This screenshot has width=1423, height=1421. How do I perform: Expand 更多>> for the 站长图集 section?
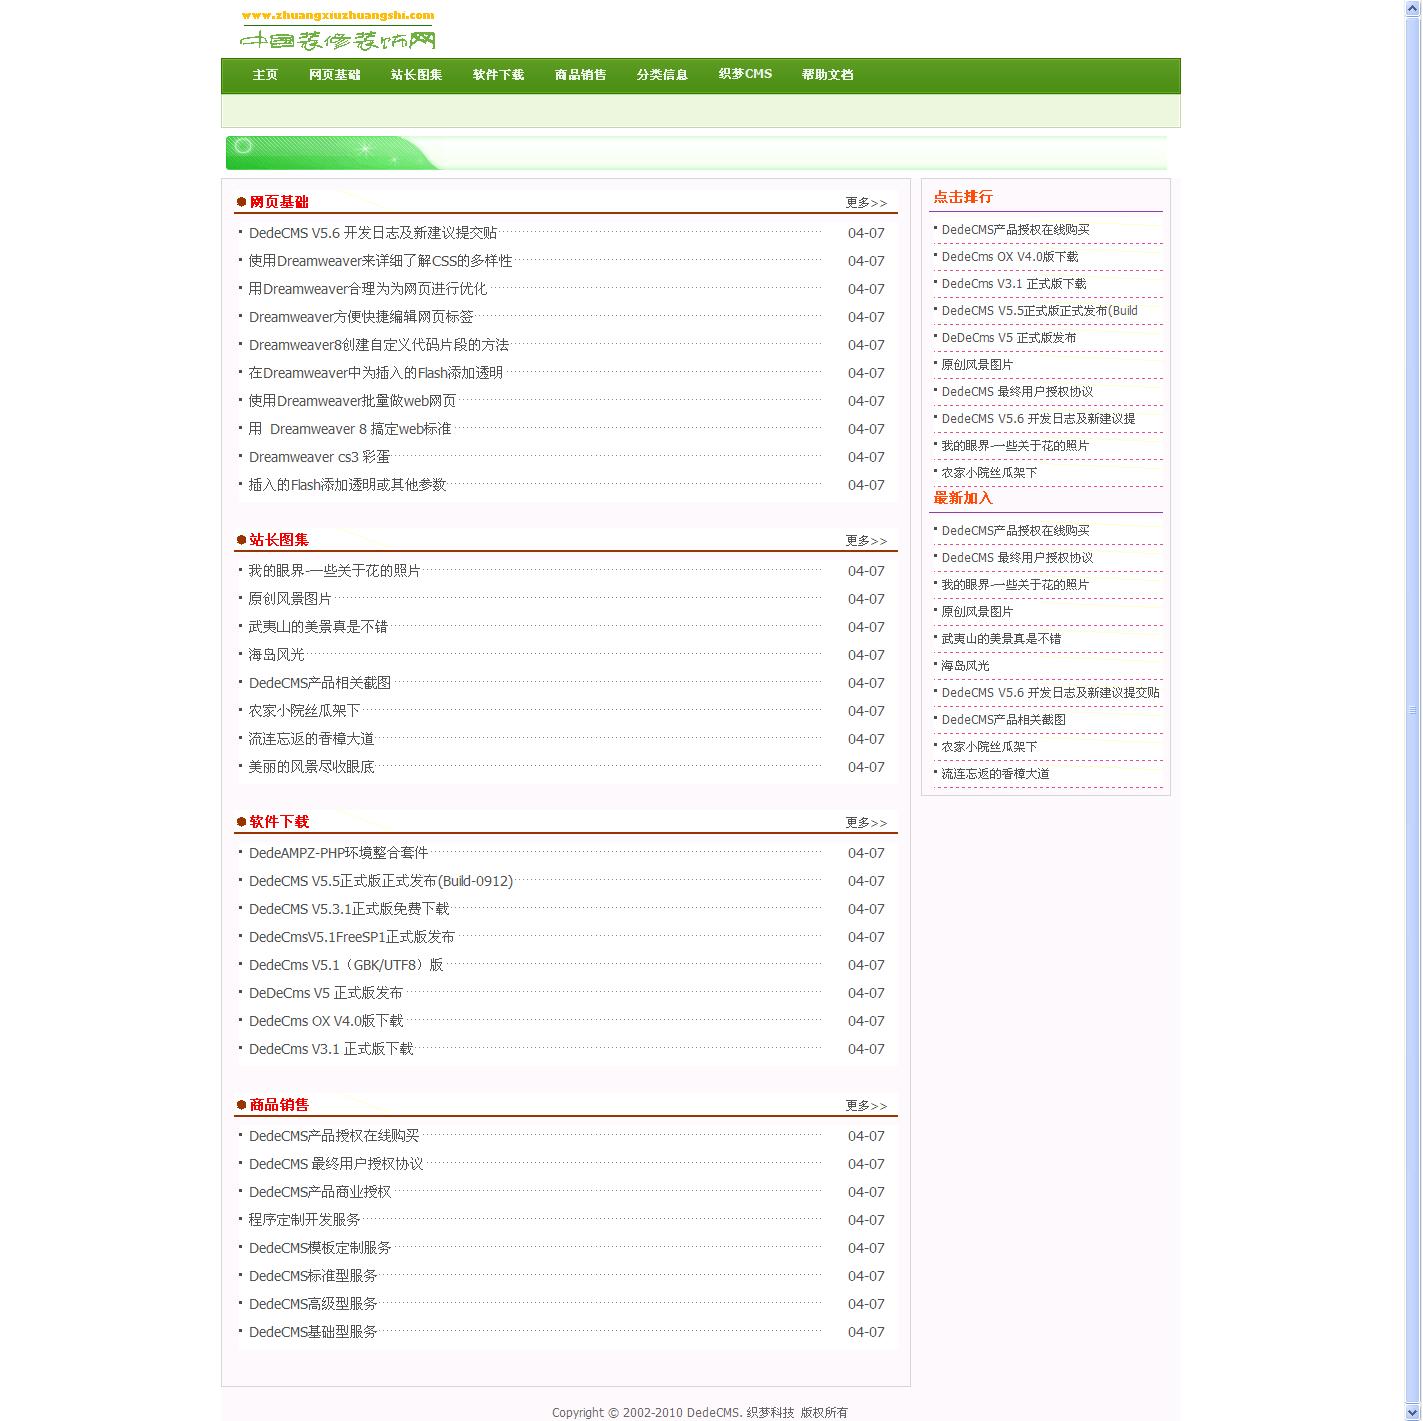click(x=866, y=541)
